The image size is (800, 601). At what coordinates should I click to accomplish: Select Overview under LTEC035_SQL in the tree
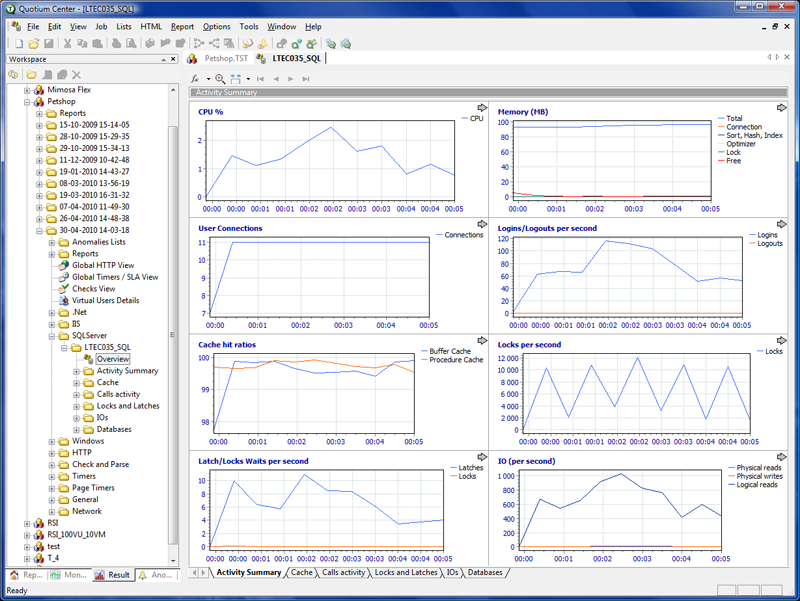(x=112, y=358)
